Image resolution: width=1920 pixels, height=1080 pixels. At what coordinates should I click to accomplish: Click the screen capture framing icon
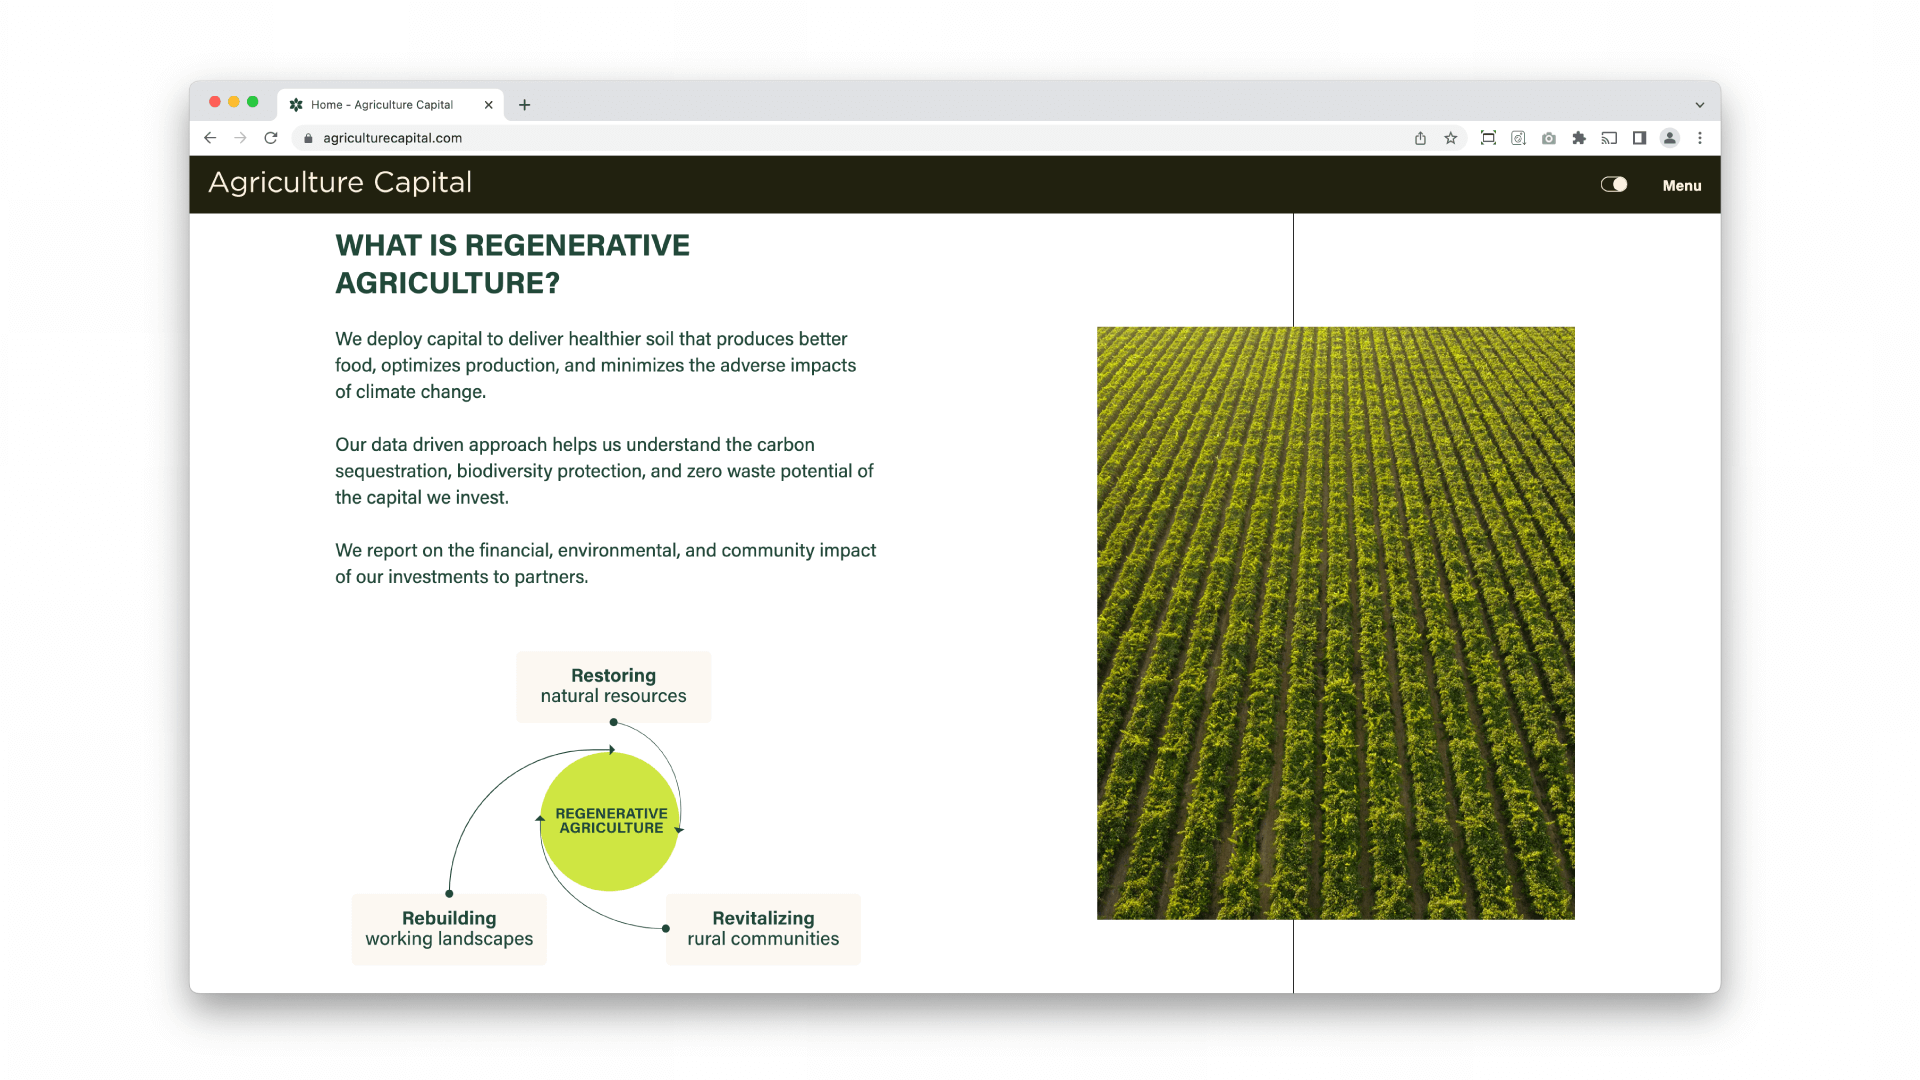tap(1488, 138)
